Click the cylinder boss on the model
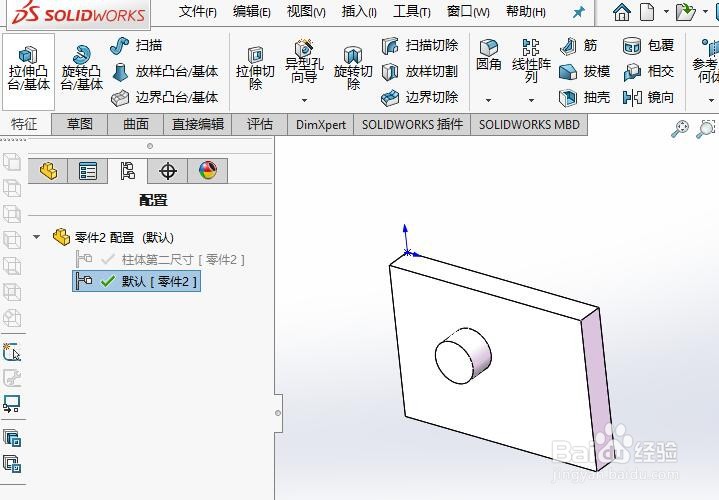Screen dimensions: 719x500 pyautogui.click(x=462, y=356)
